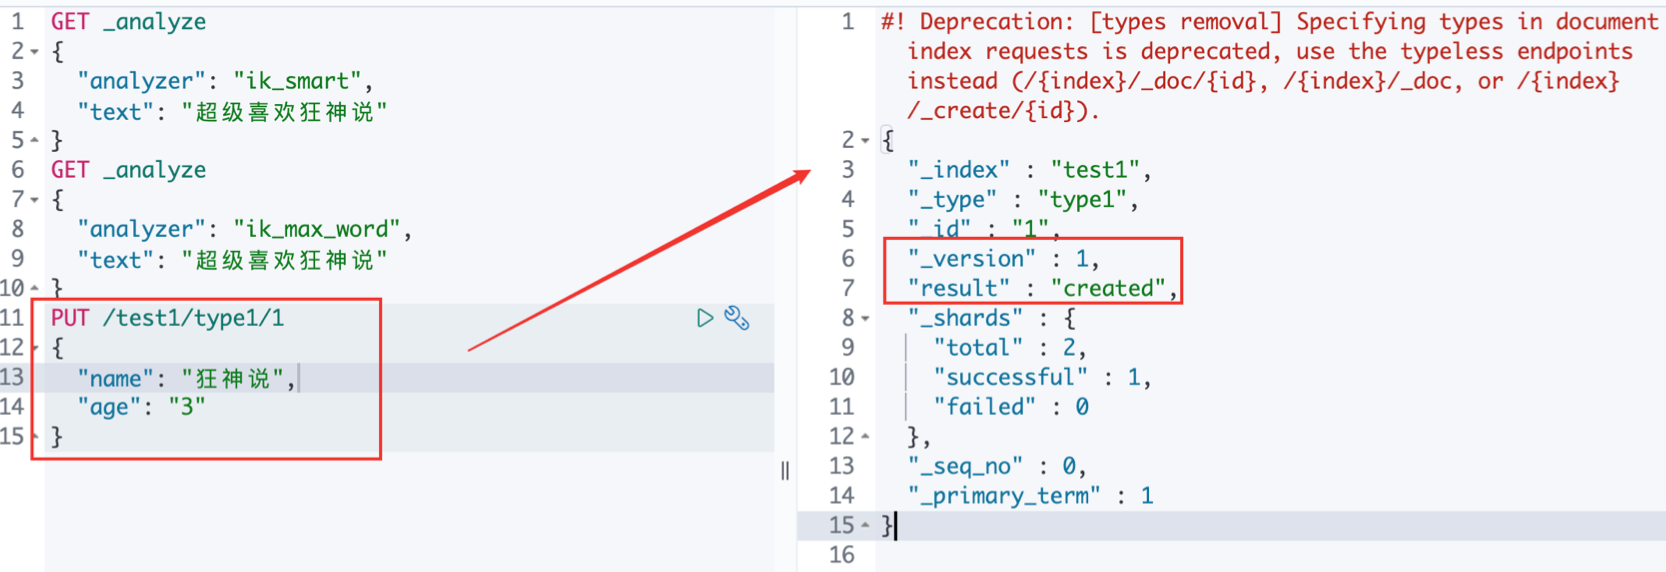Collapse the _shards object in response
This screenshot has height=572, width=1666.
coord(865,319)
